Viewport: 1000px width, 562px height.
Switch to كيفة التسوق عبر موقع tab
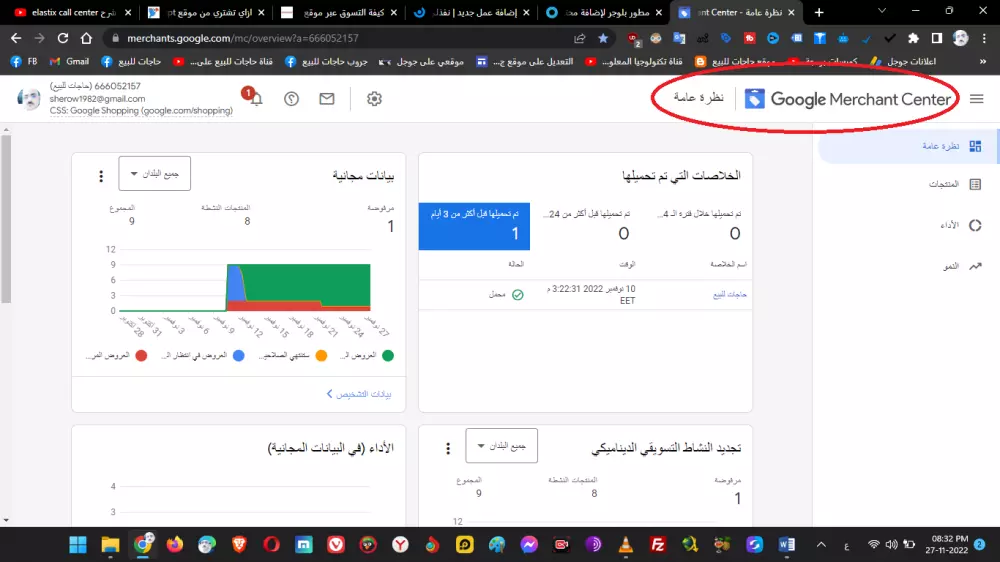pos(339,12)
